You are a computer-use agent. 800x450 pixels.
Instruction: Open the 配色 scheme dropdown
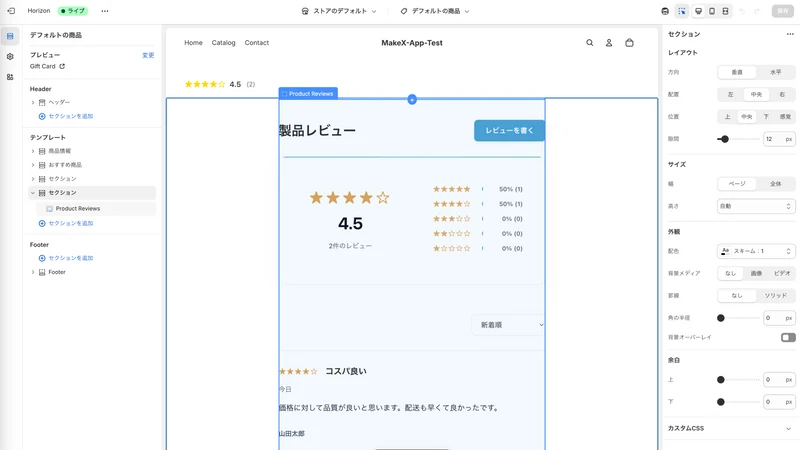(756, 251)
